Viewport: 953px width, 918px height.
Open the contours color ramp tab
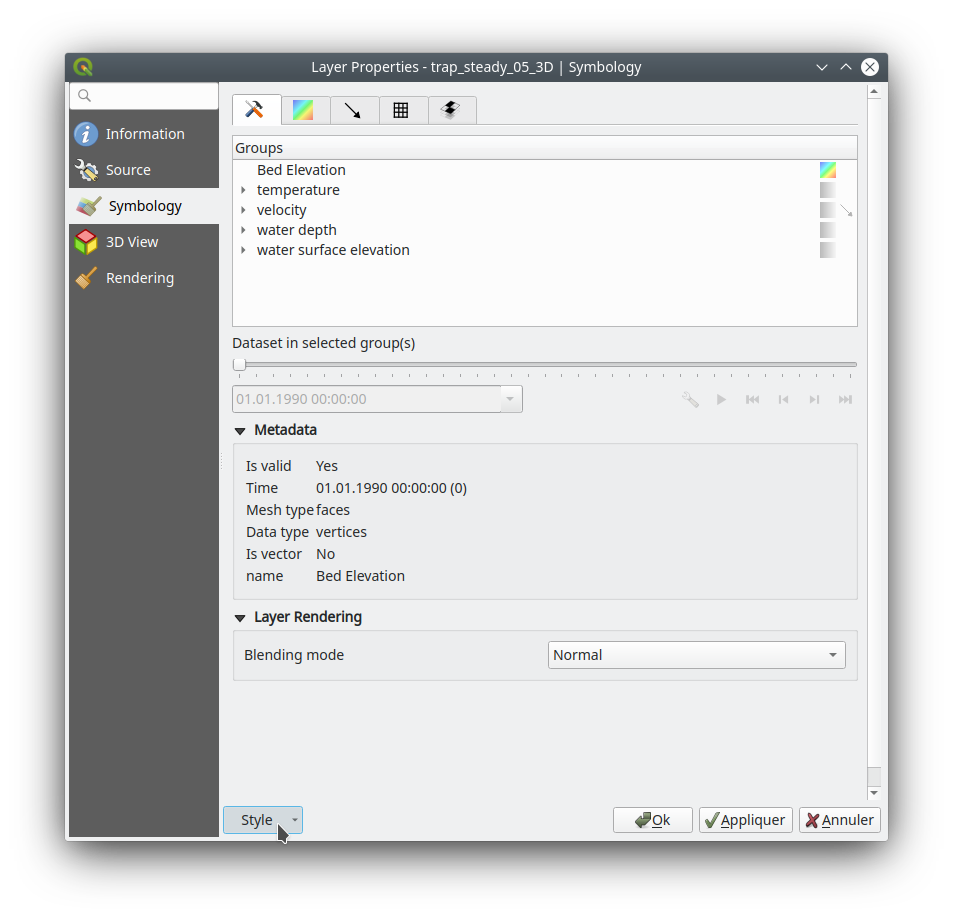(x=304, y=110)
